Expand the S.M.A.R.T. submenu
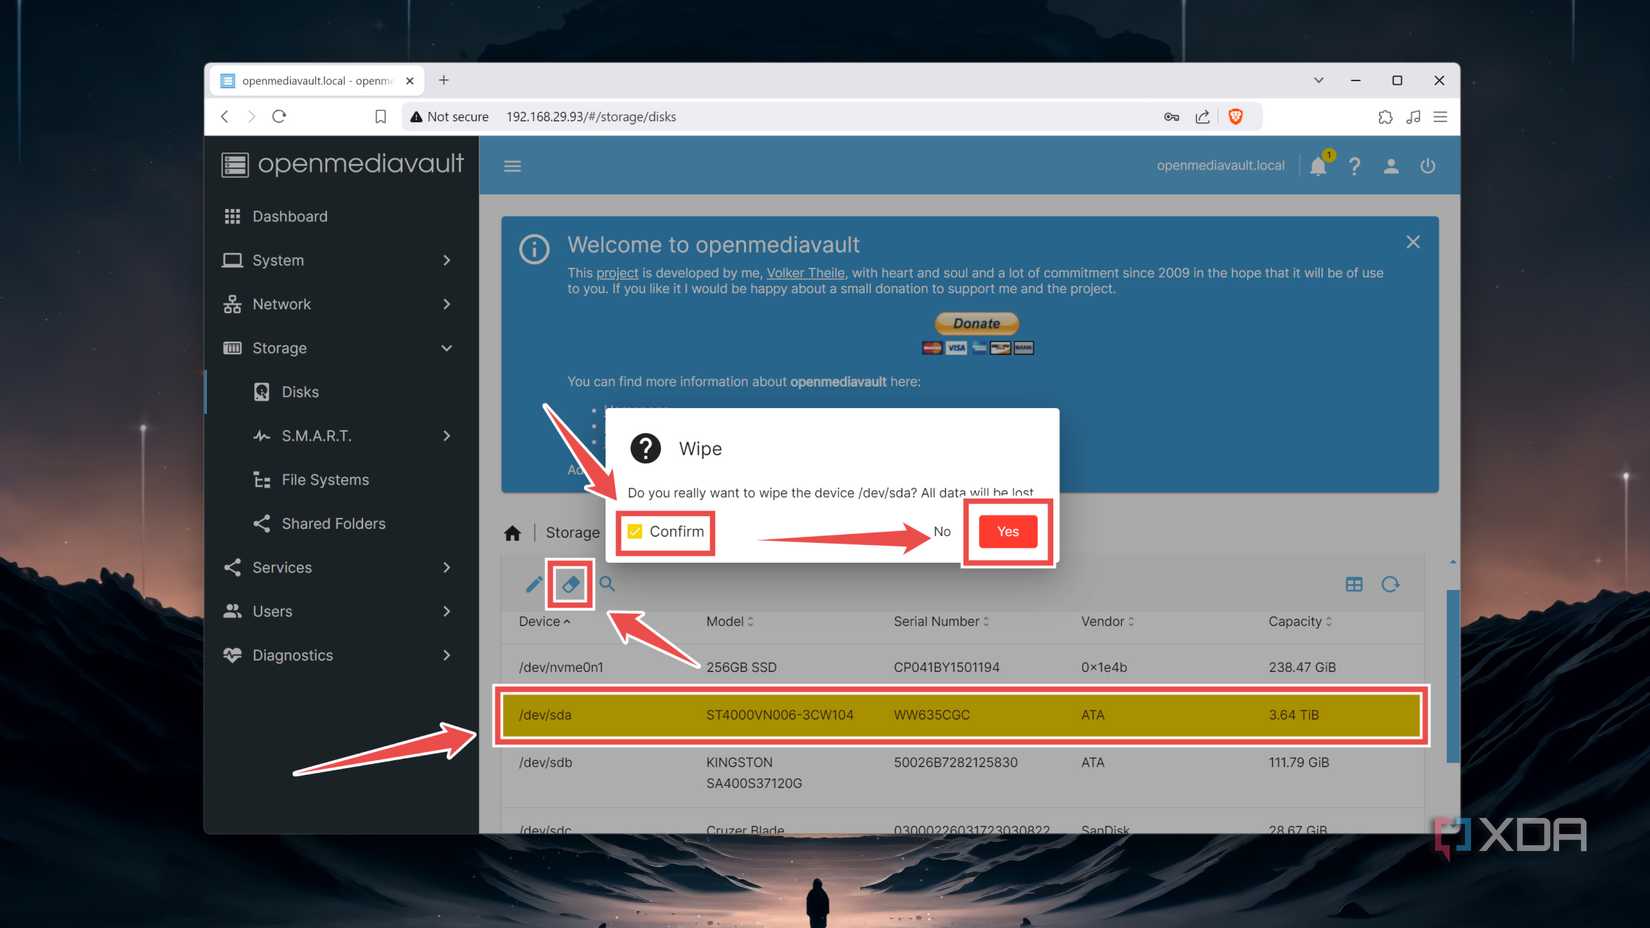The height and width of the screenshot is (928, 1650). (341, 436)
